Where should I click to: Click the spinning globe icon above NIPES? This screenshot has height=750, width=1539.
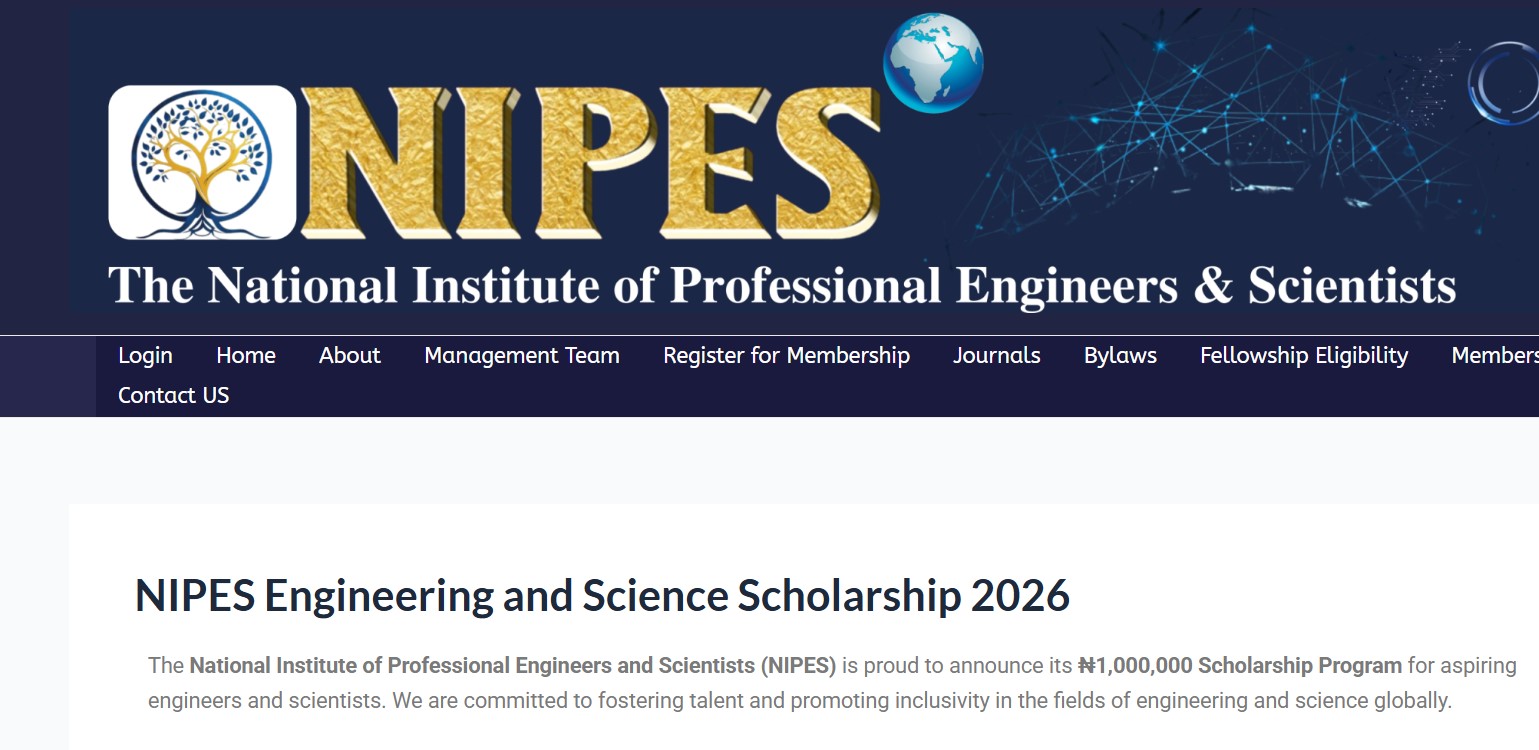[934, 62]
